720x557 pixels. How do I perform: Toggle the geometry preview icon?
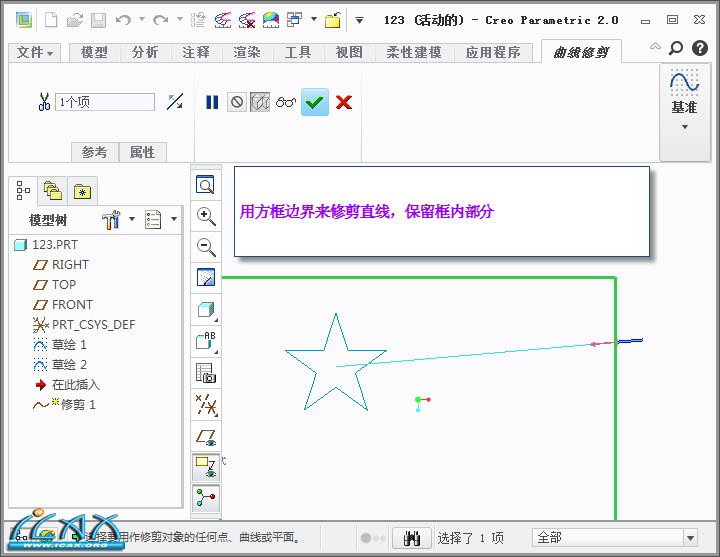tap(260, 101)
